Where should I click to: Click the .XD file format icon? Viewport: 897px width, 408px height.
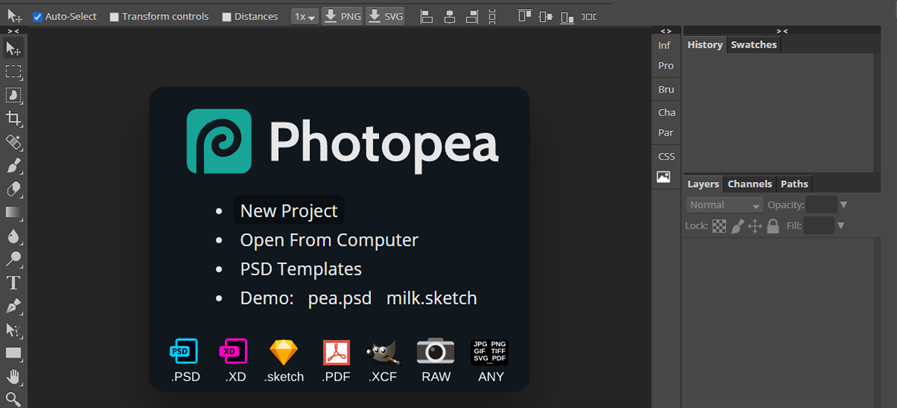point(233,351)
